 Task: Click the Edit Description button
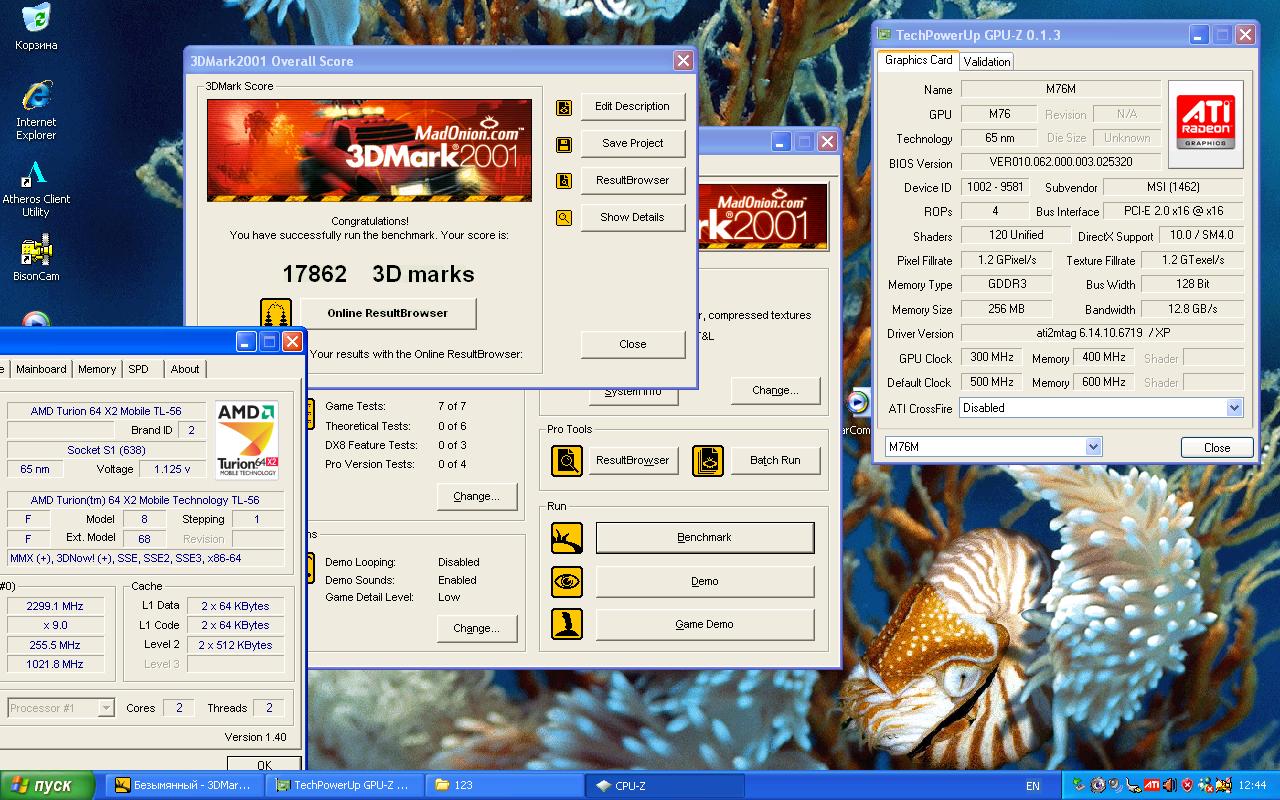point(632,107)
